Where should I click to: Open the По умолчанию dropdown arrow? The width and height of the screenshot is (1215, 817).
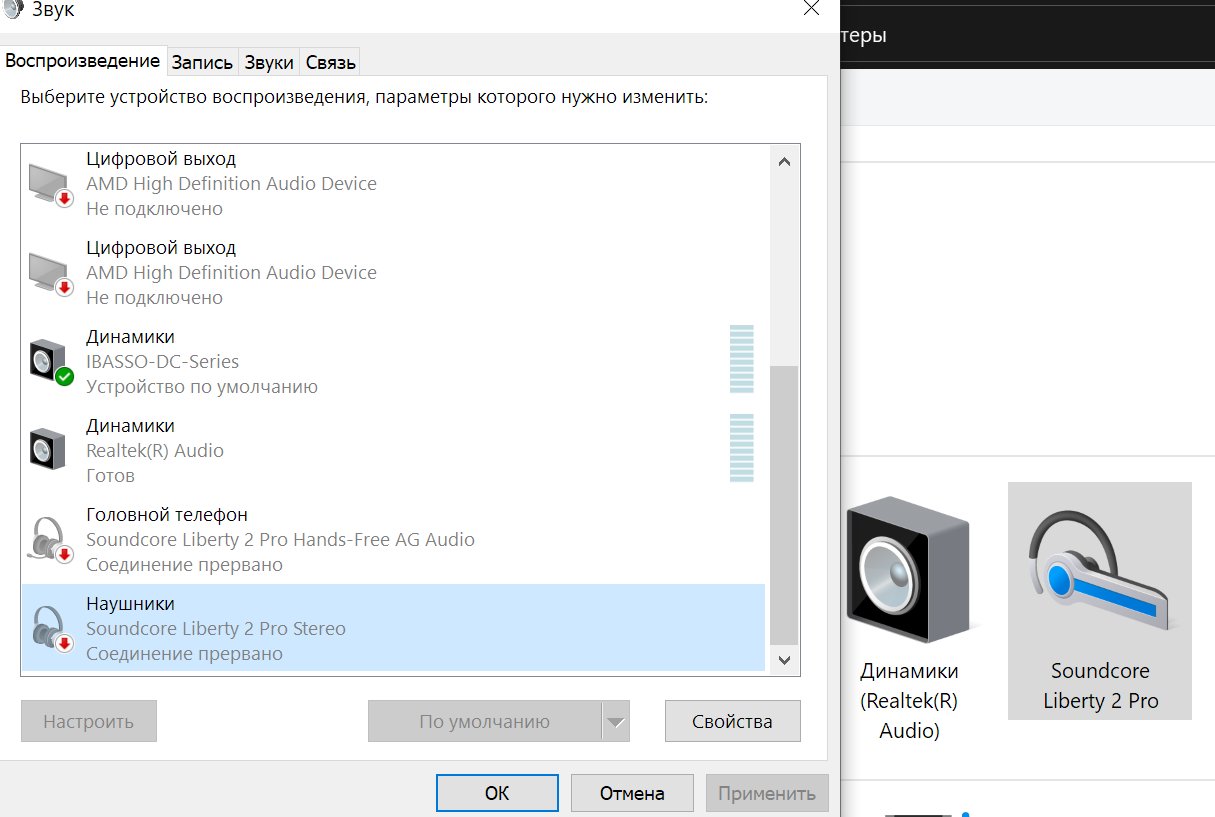(616, 721)
